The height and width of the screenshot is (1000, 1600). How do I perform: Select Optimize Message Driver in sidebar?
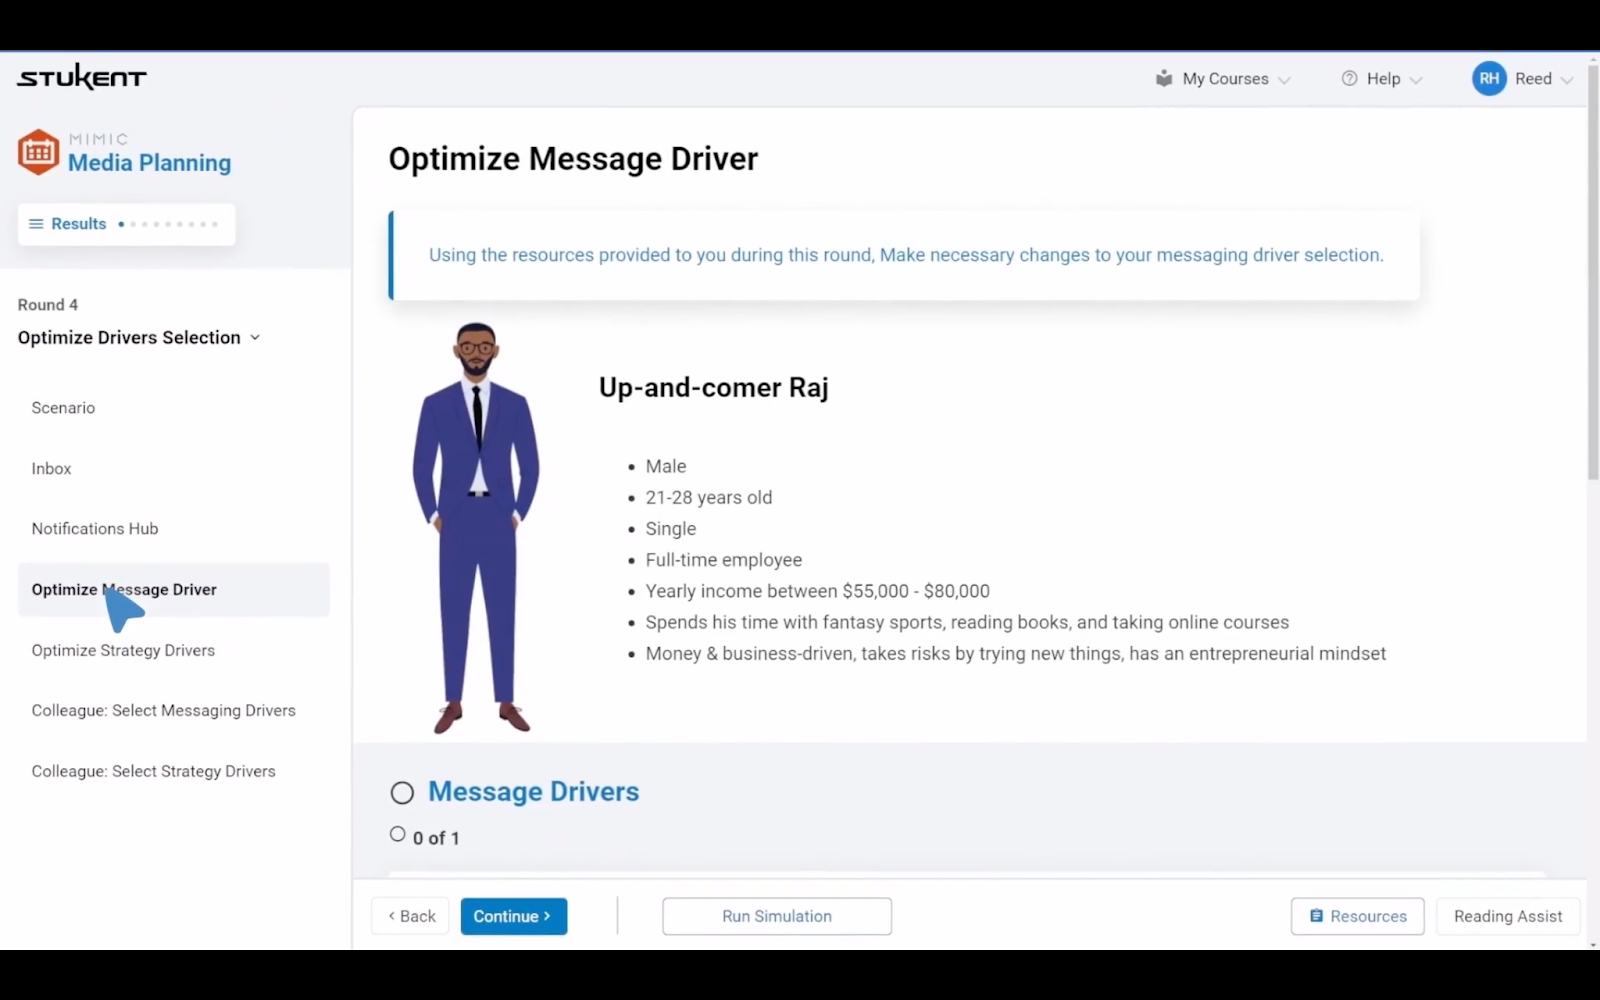(x=174, y=590)
